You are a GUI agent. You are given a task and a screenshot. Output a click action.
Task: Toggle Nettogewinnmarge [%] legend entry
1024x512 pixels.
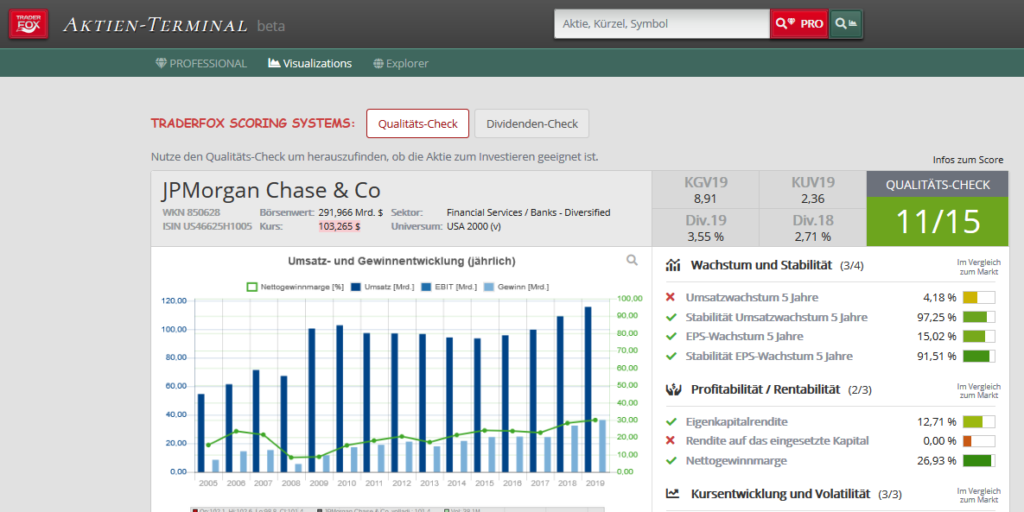(295, 287)
